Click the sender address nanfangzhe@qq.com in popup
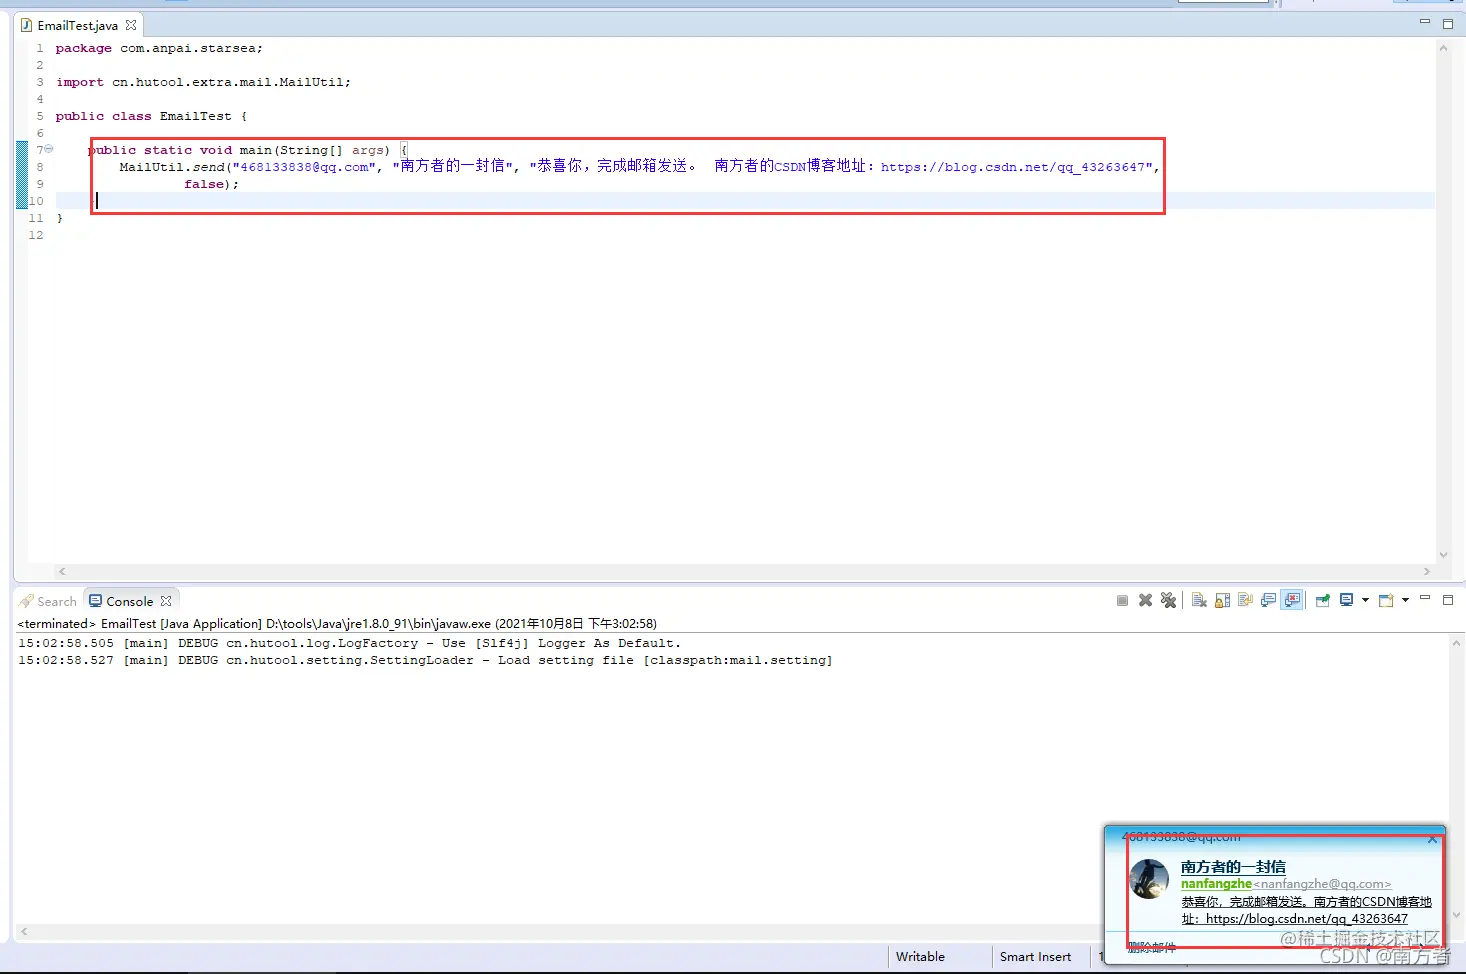This screenshot has width=1466, height=974. click(1322, 884)
